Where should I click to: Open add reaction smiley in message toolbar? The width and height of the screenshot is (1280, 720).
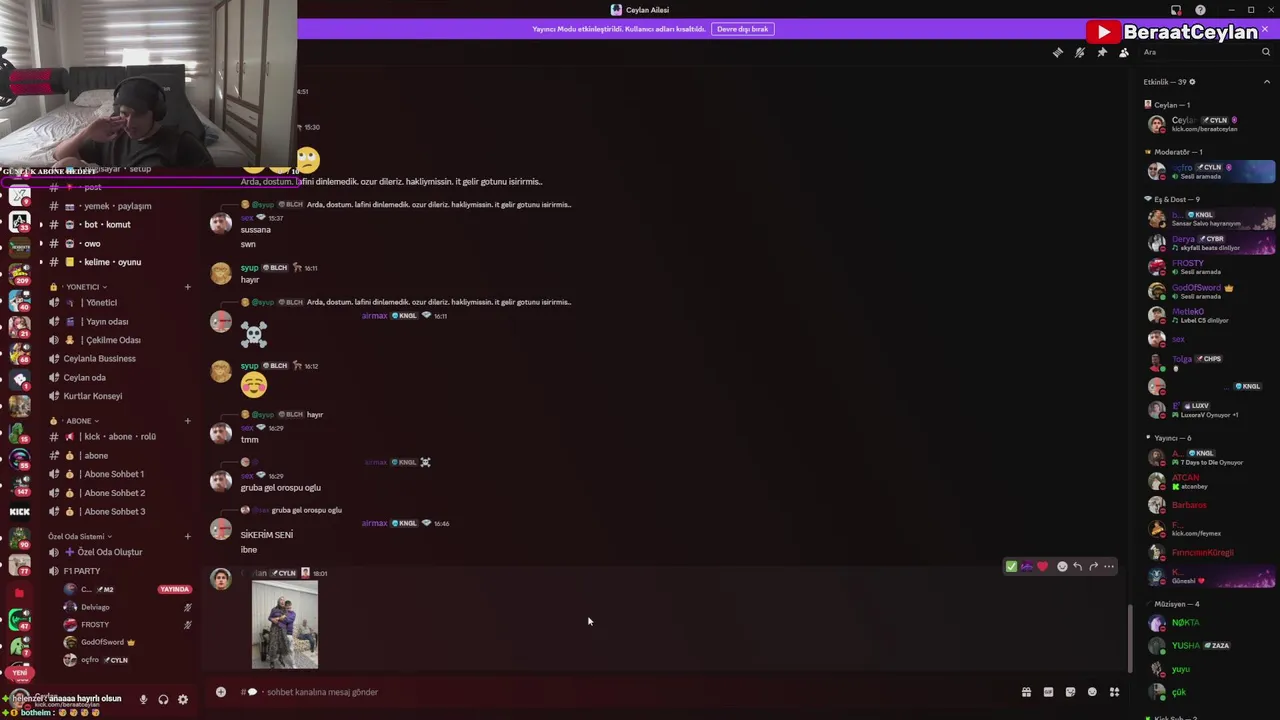pyautogui.click(x=1062, y=567)
